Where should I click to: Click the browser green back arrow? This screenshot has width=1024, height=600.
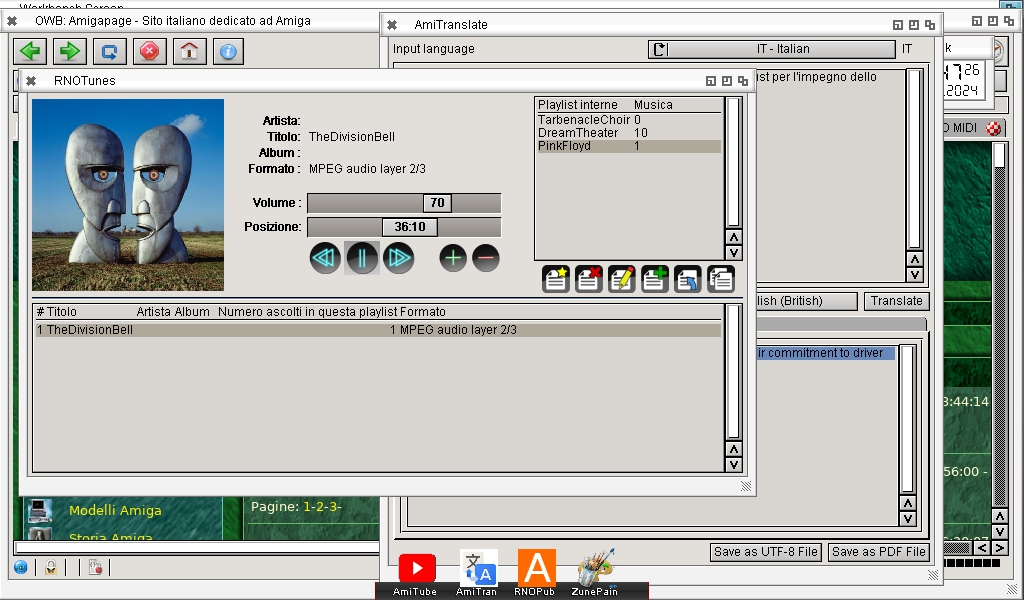point(32,51)
